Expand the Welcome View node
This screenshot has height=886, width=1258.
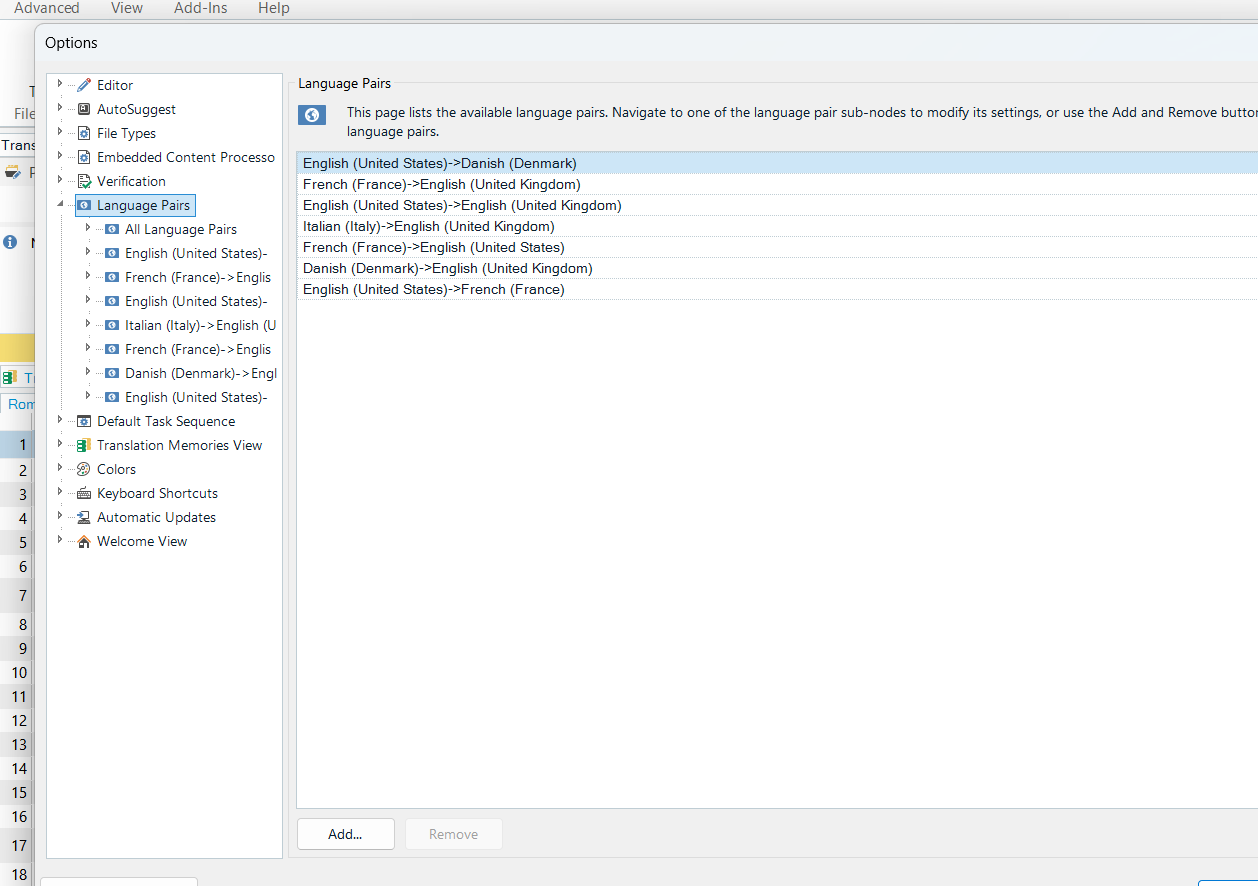[60, 540]
